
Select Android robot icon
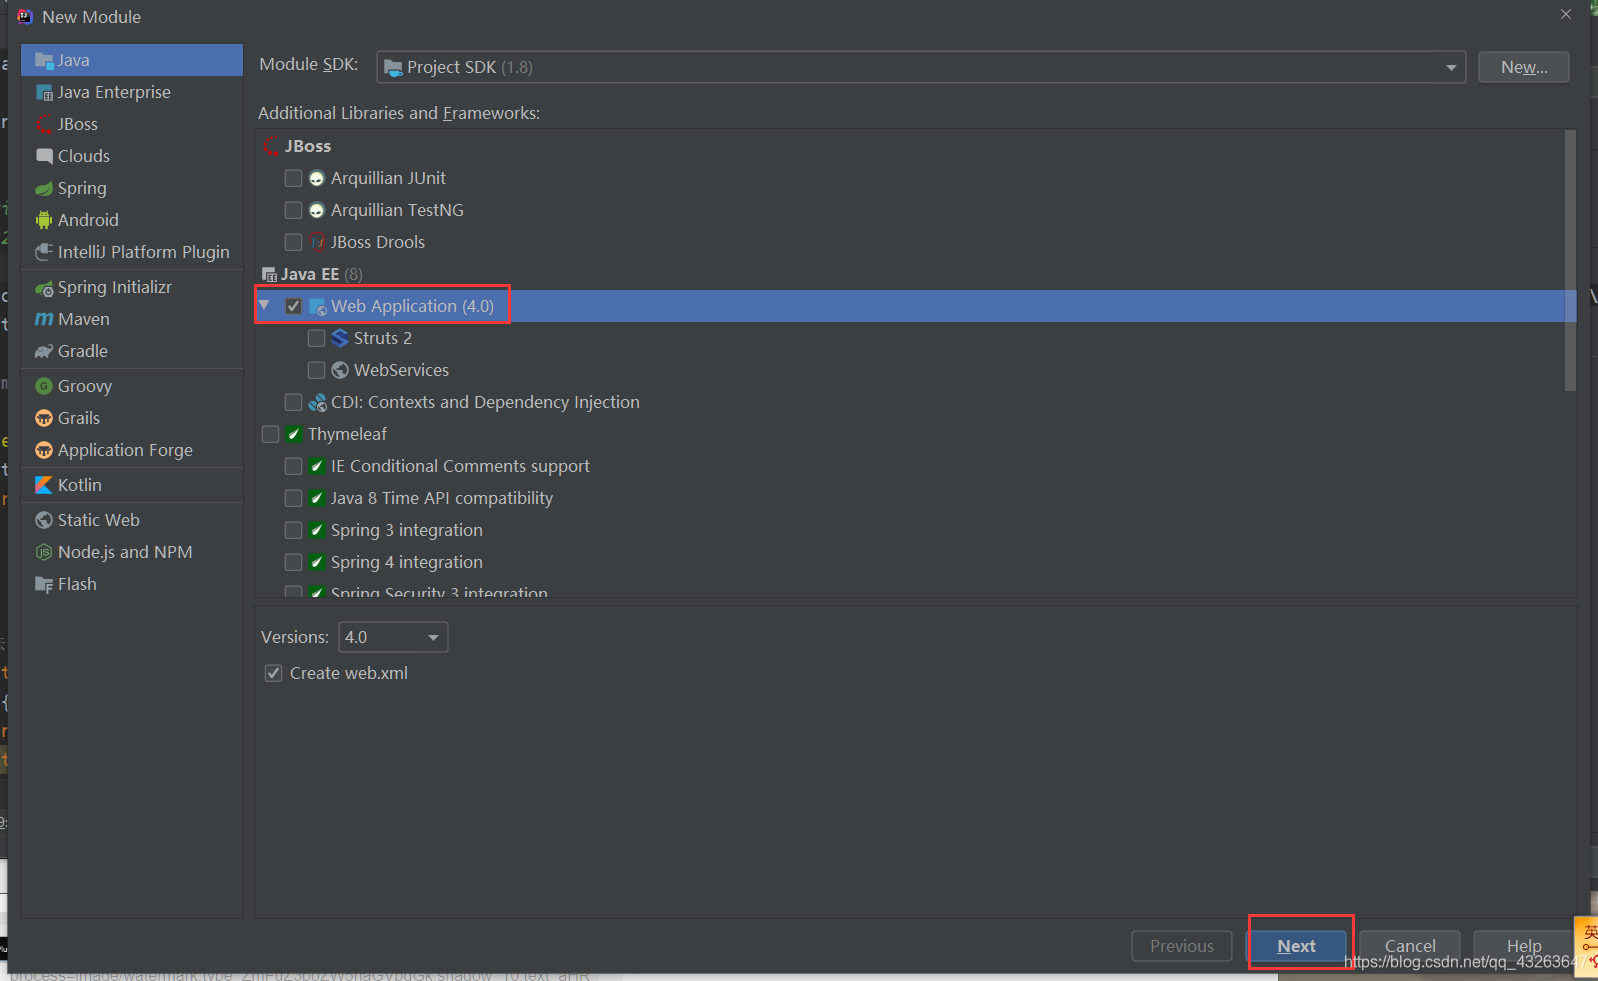(x=44, y=220)
